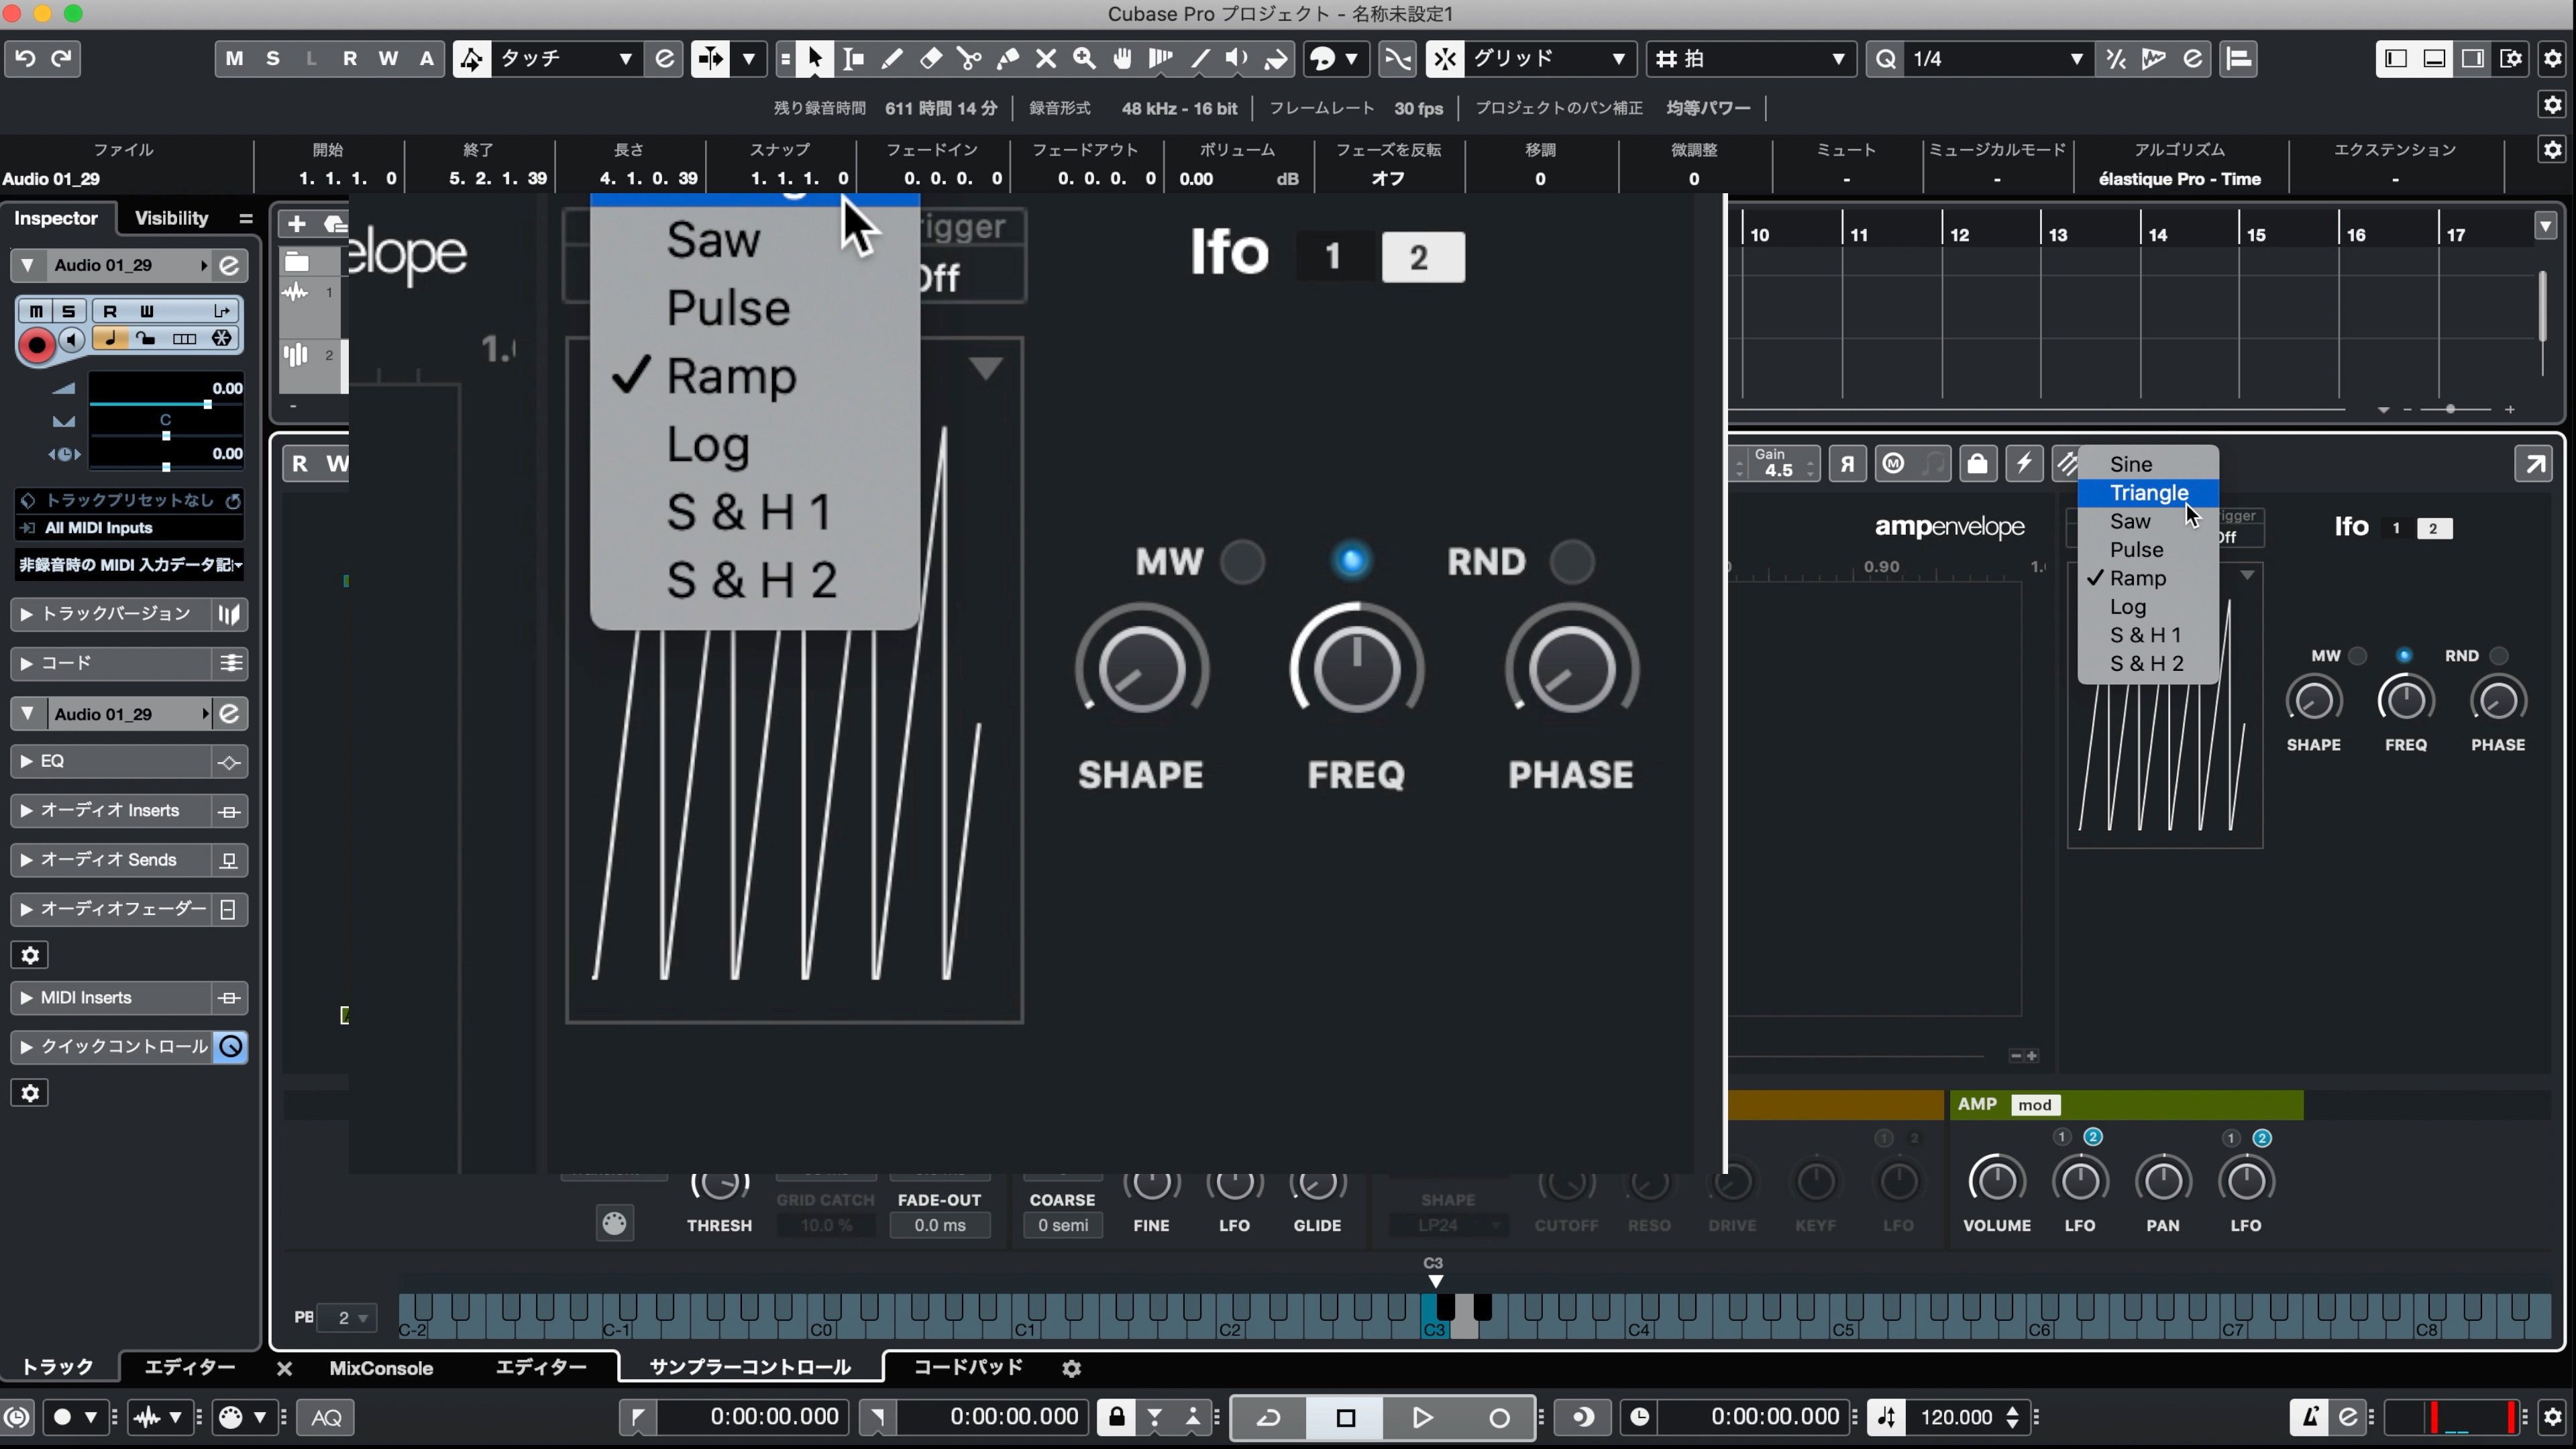Select LFO 2 in the small sampler panel
The width and height of the screenshot is (2576, 1449).
2433,528
